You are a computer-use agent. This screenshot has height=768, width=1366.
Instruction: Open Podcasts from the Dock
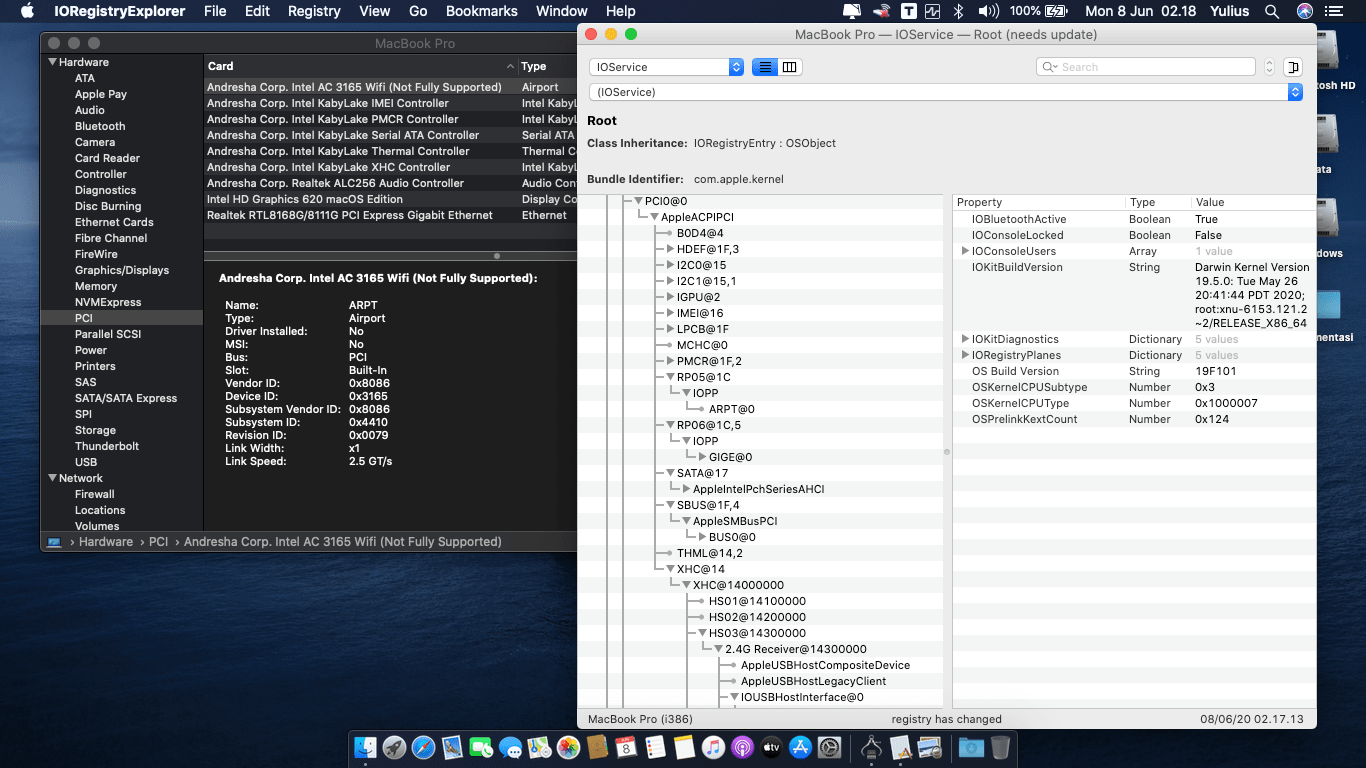pyautogui.click(x=742, y=747)
